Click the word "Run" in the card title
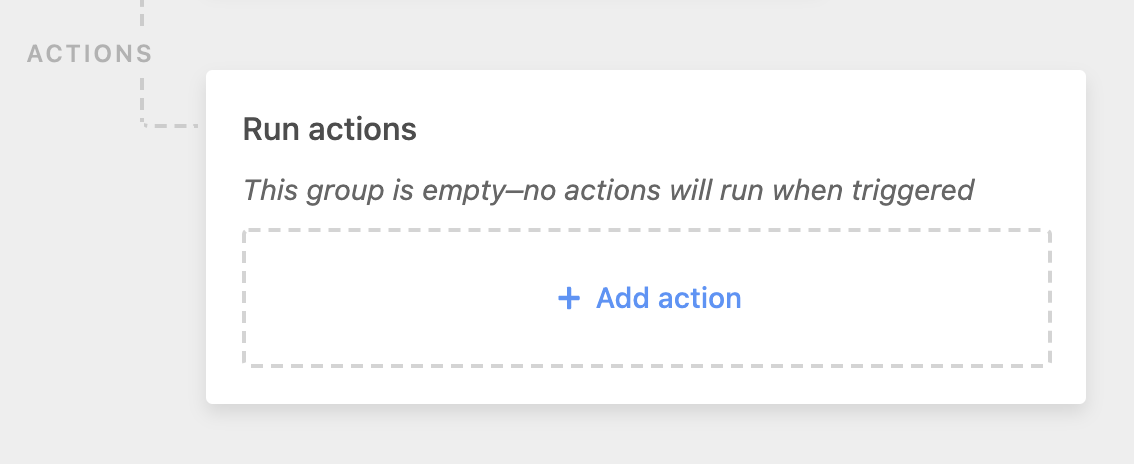 pyautogui.click(x=266, y=129)
